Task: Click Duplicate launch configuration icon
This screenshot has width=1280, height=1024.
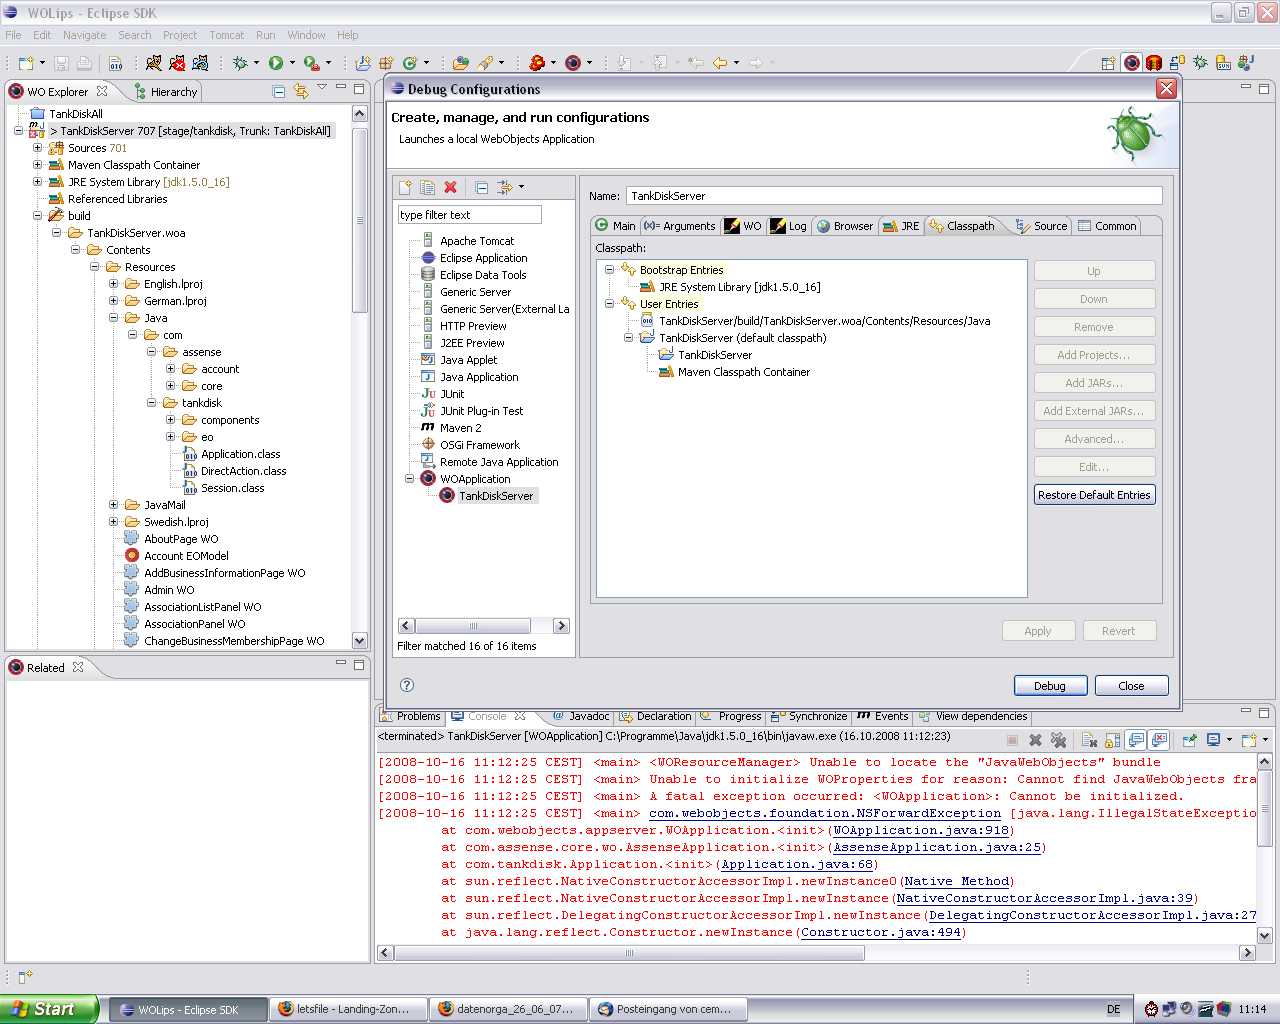Action: [x=428, y=188]
